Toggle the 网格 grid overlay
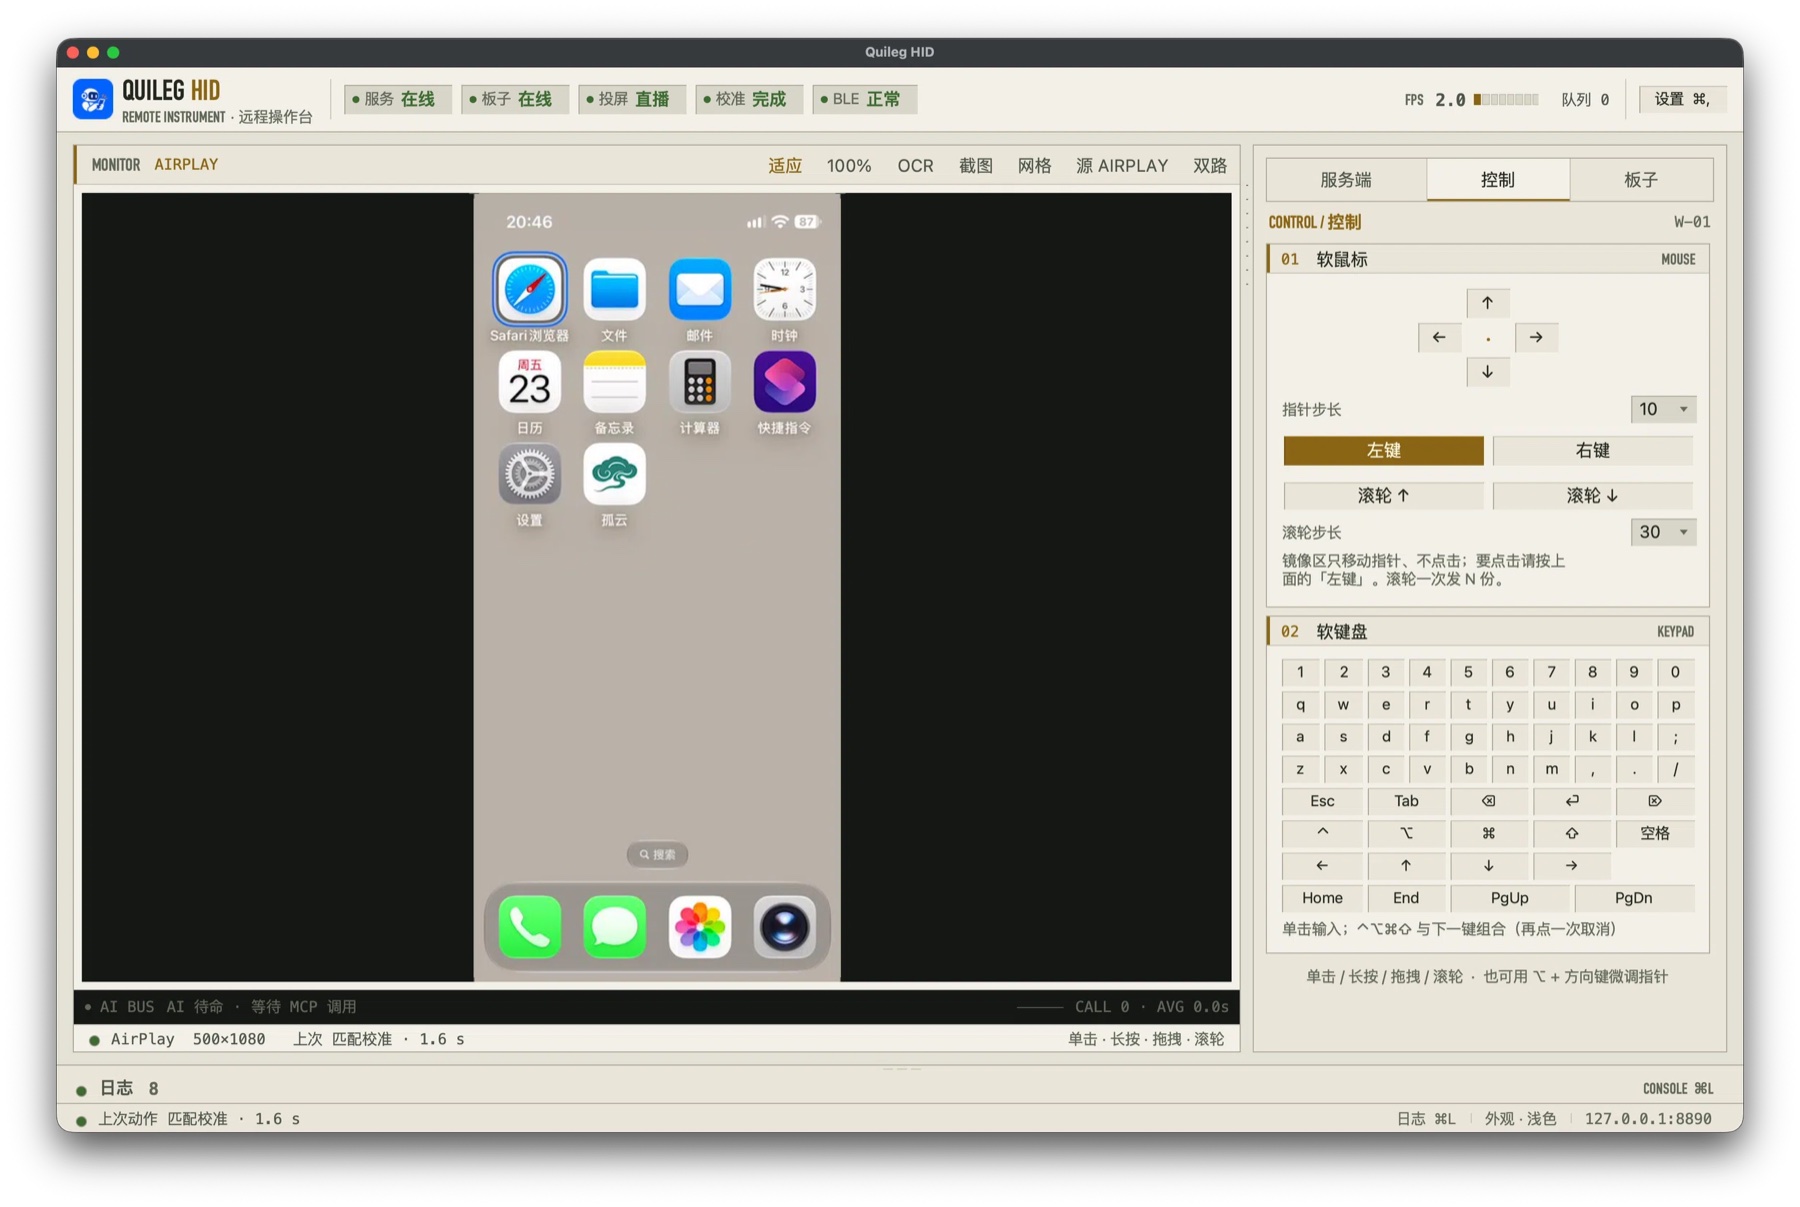 (1034, 166)
